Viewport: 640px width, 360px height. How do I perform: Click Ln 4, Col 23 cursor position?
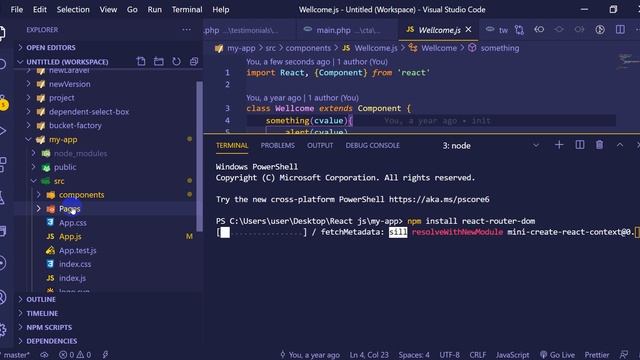click(369, 355)
